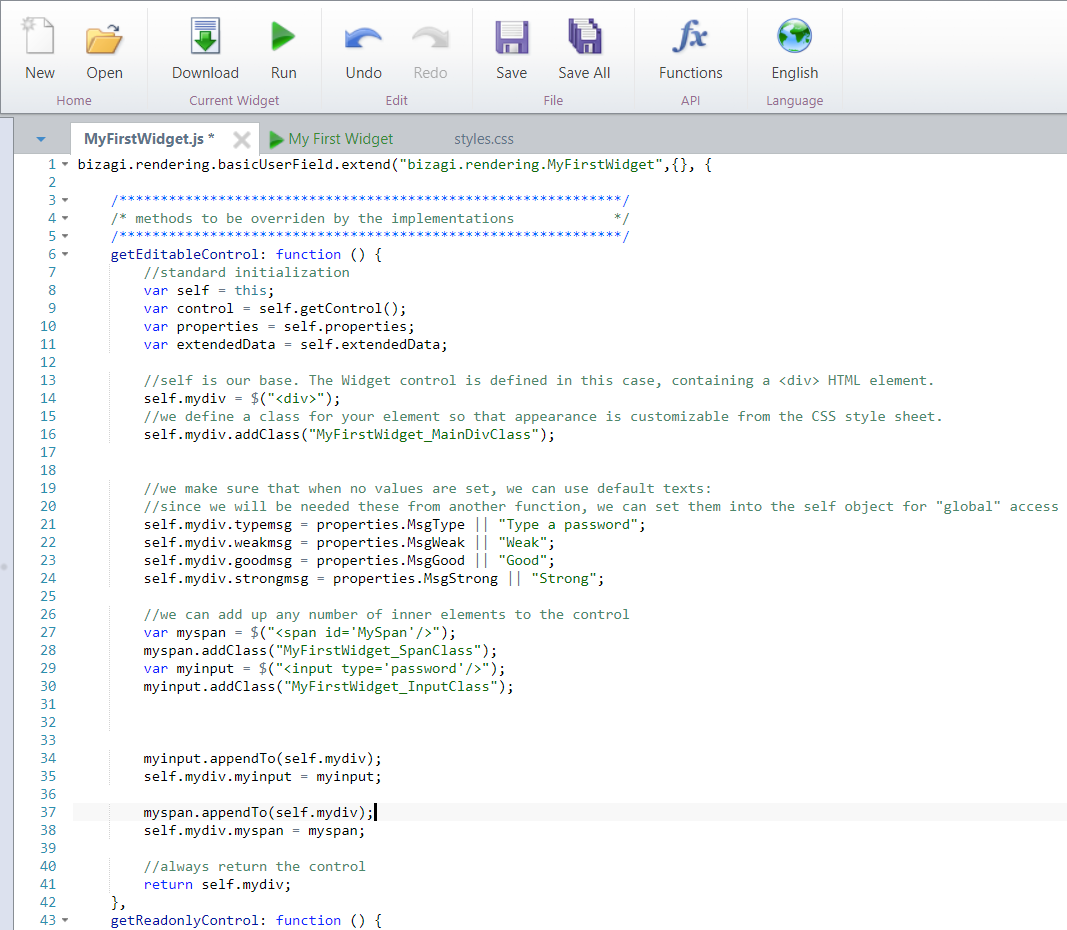
Task: Open the fx Functions API reference
Action: [x=690, y=35]
